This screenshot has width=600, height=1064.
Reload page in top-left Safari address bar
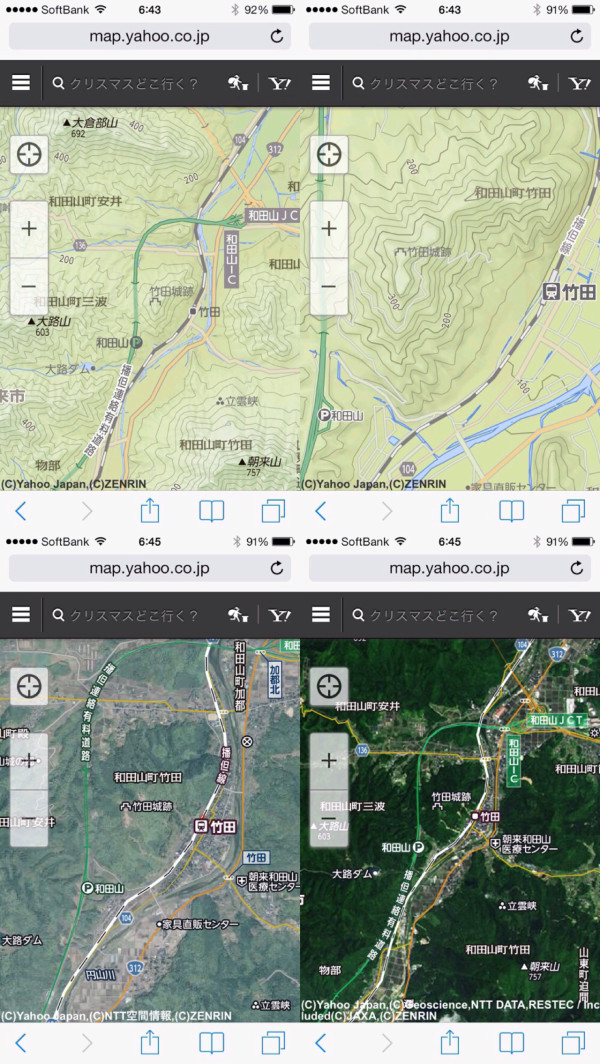[276, 37]
